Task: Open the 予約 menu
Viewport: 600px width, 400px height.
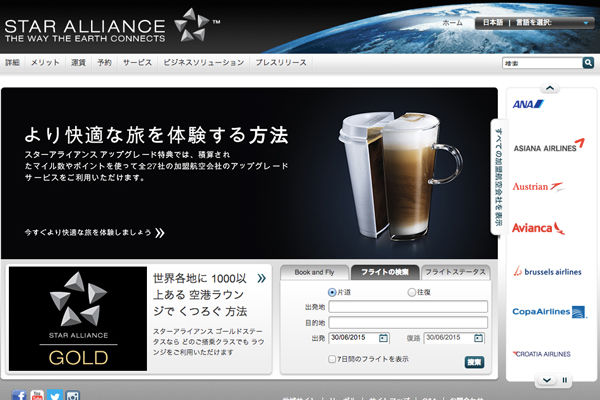Action: [104, 62]
